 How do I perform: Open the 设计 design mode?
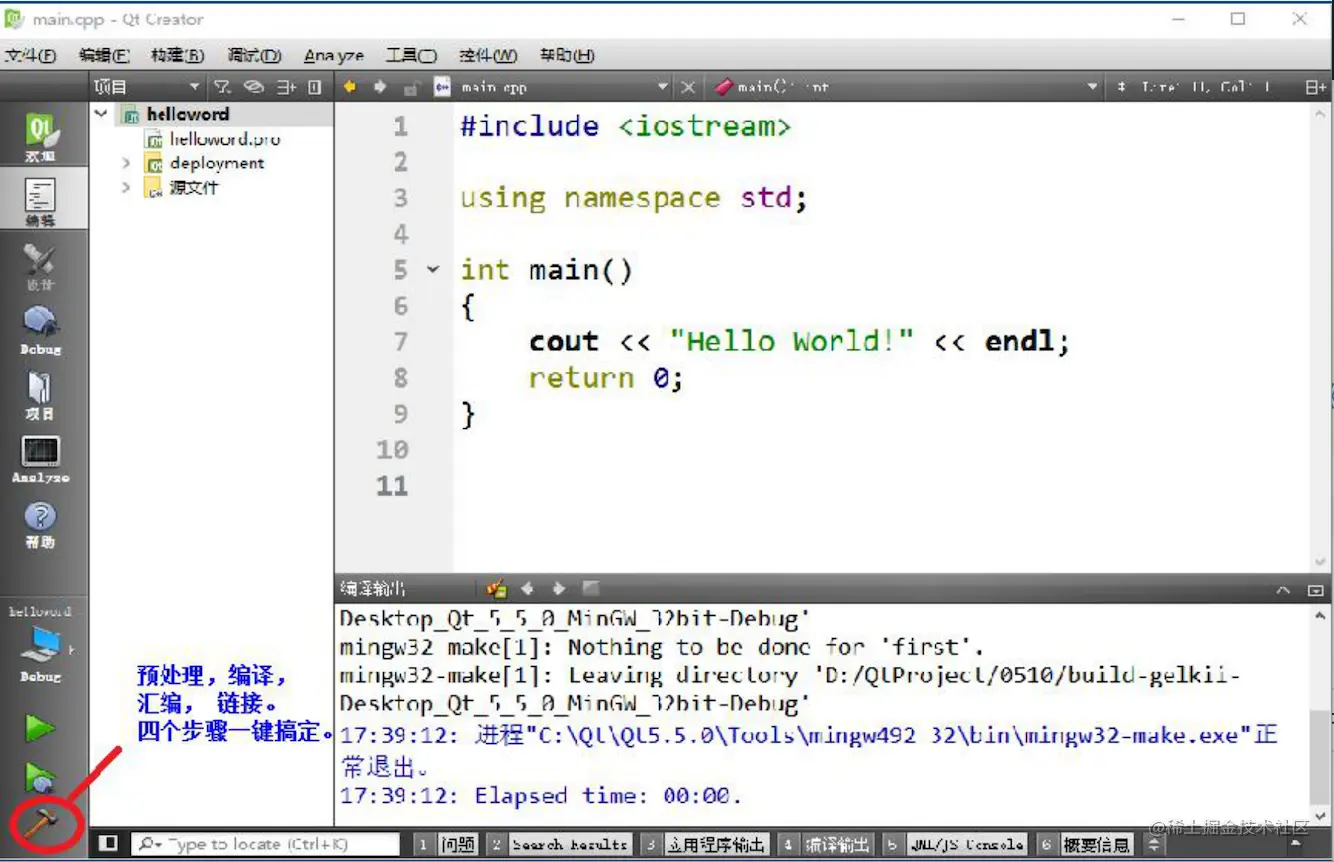[x=41, y=267]
